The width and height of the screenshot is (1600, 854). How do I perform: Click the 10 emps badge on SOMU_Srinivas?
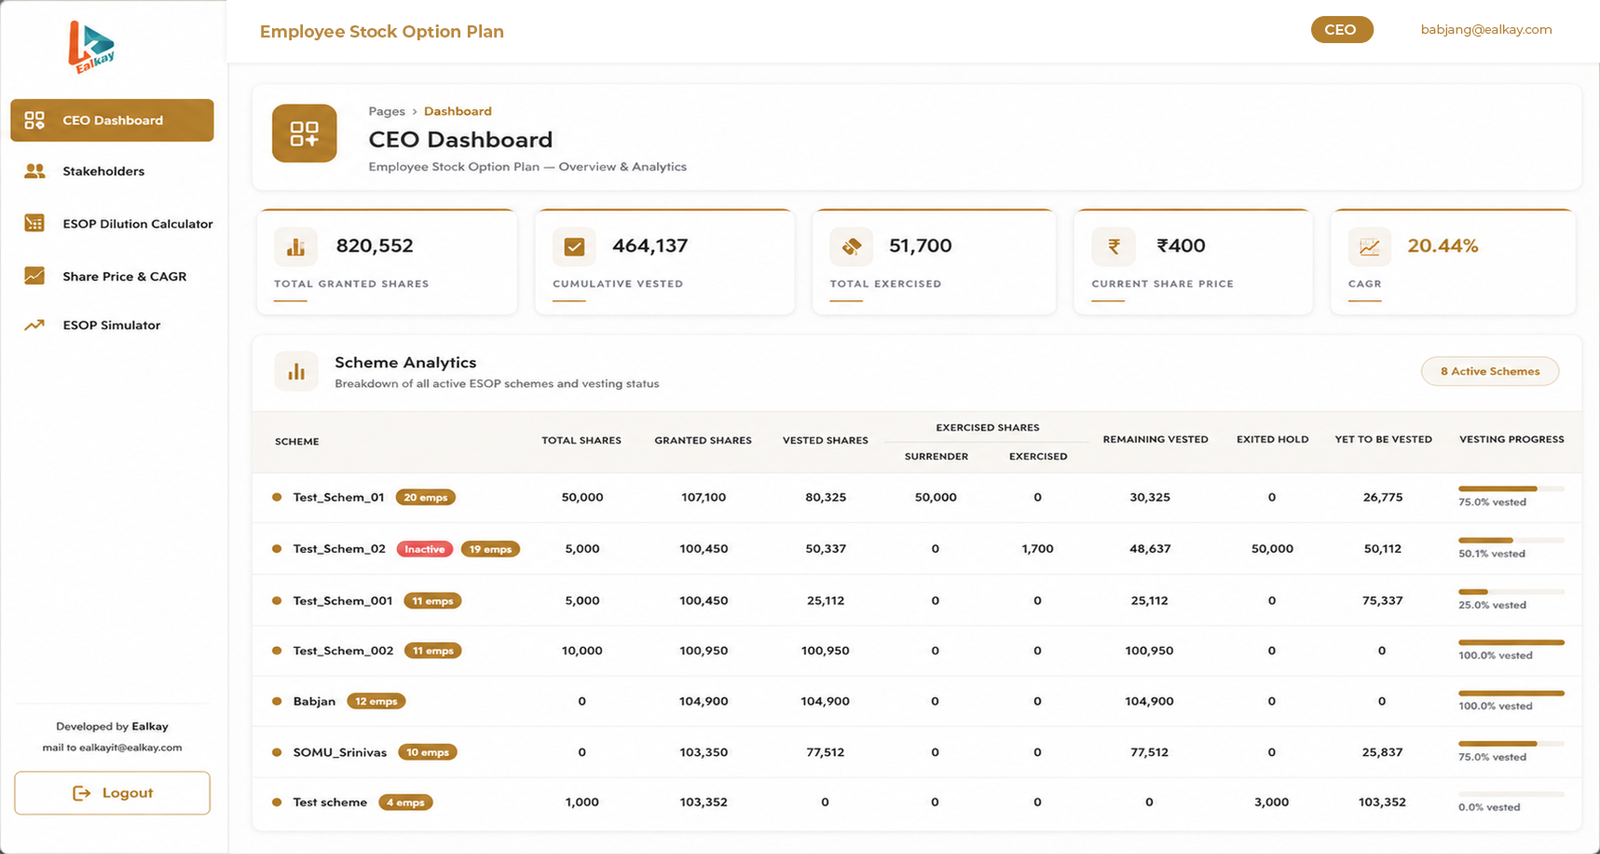pos(427,752)
